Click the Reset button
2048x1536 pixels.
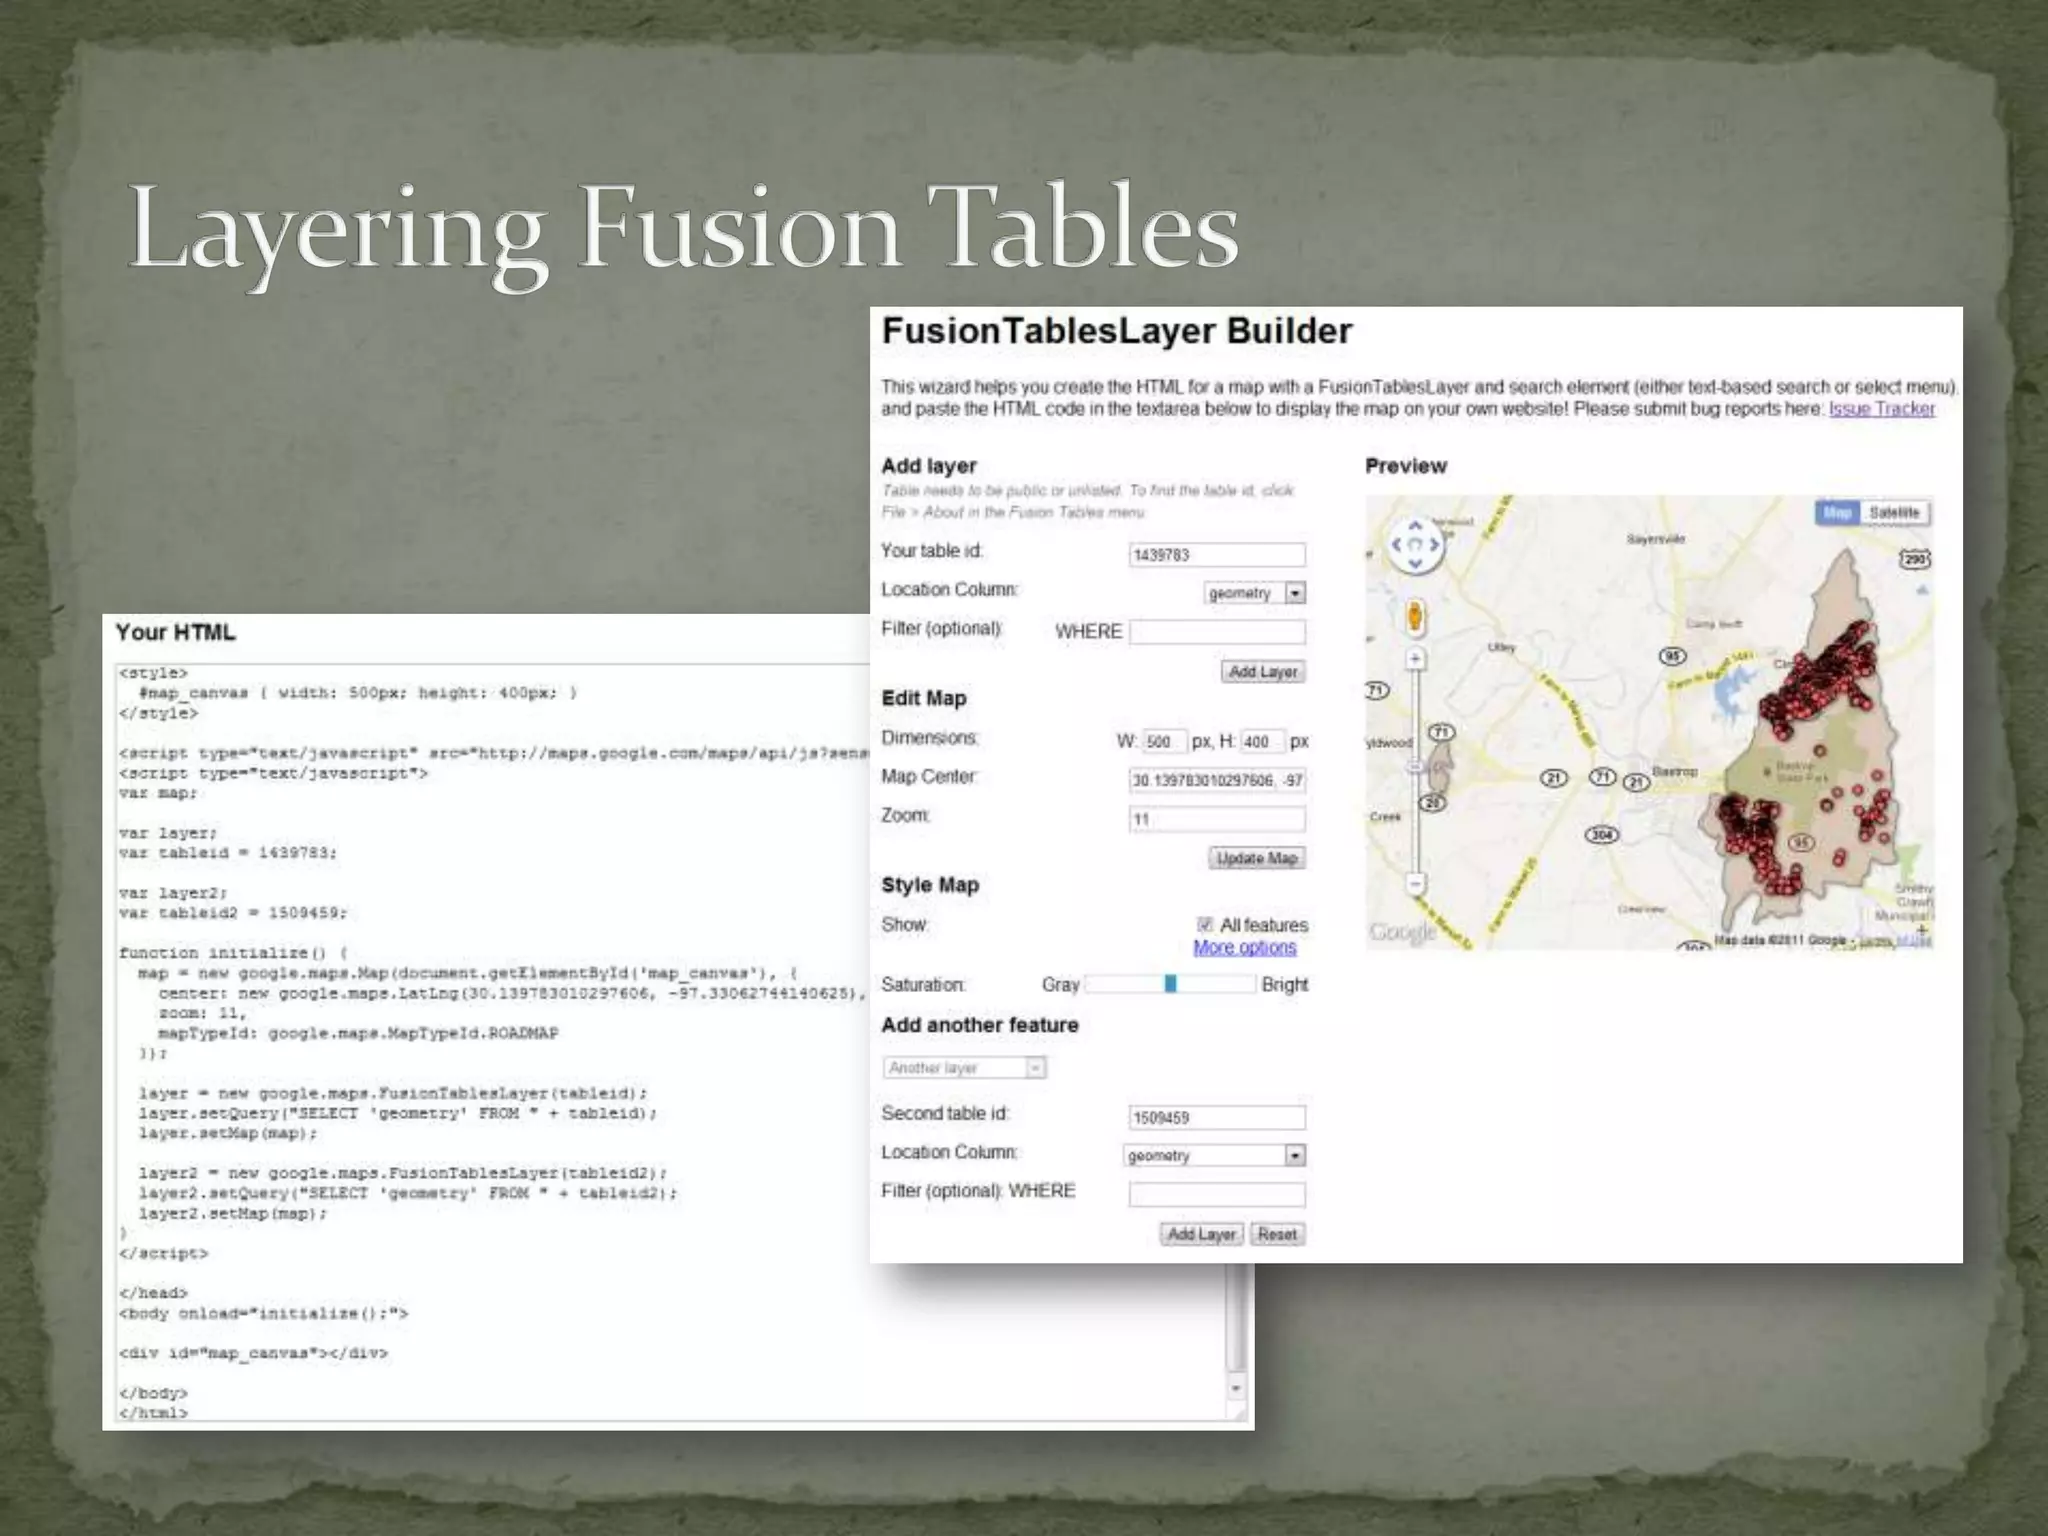(x=1277, y=1234)
